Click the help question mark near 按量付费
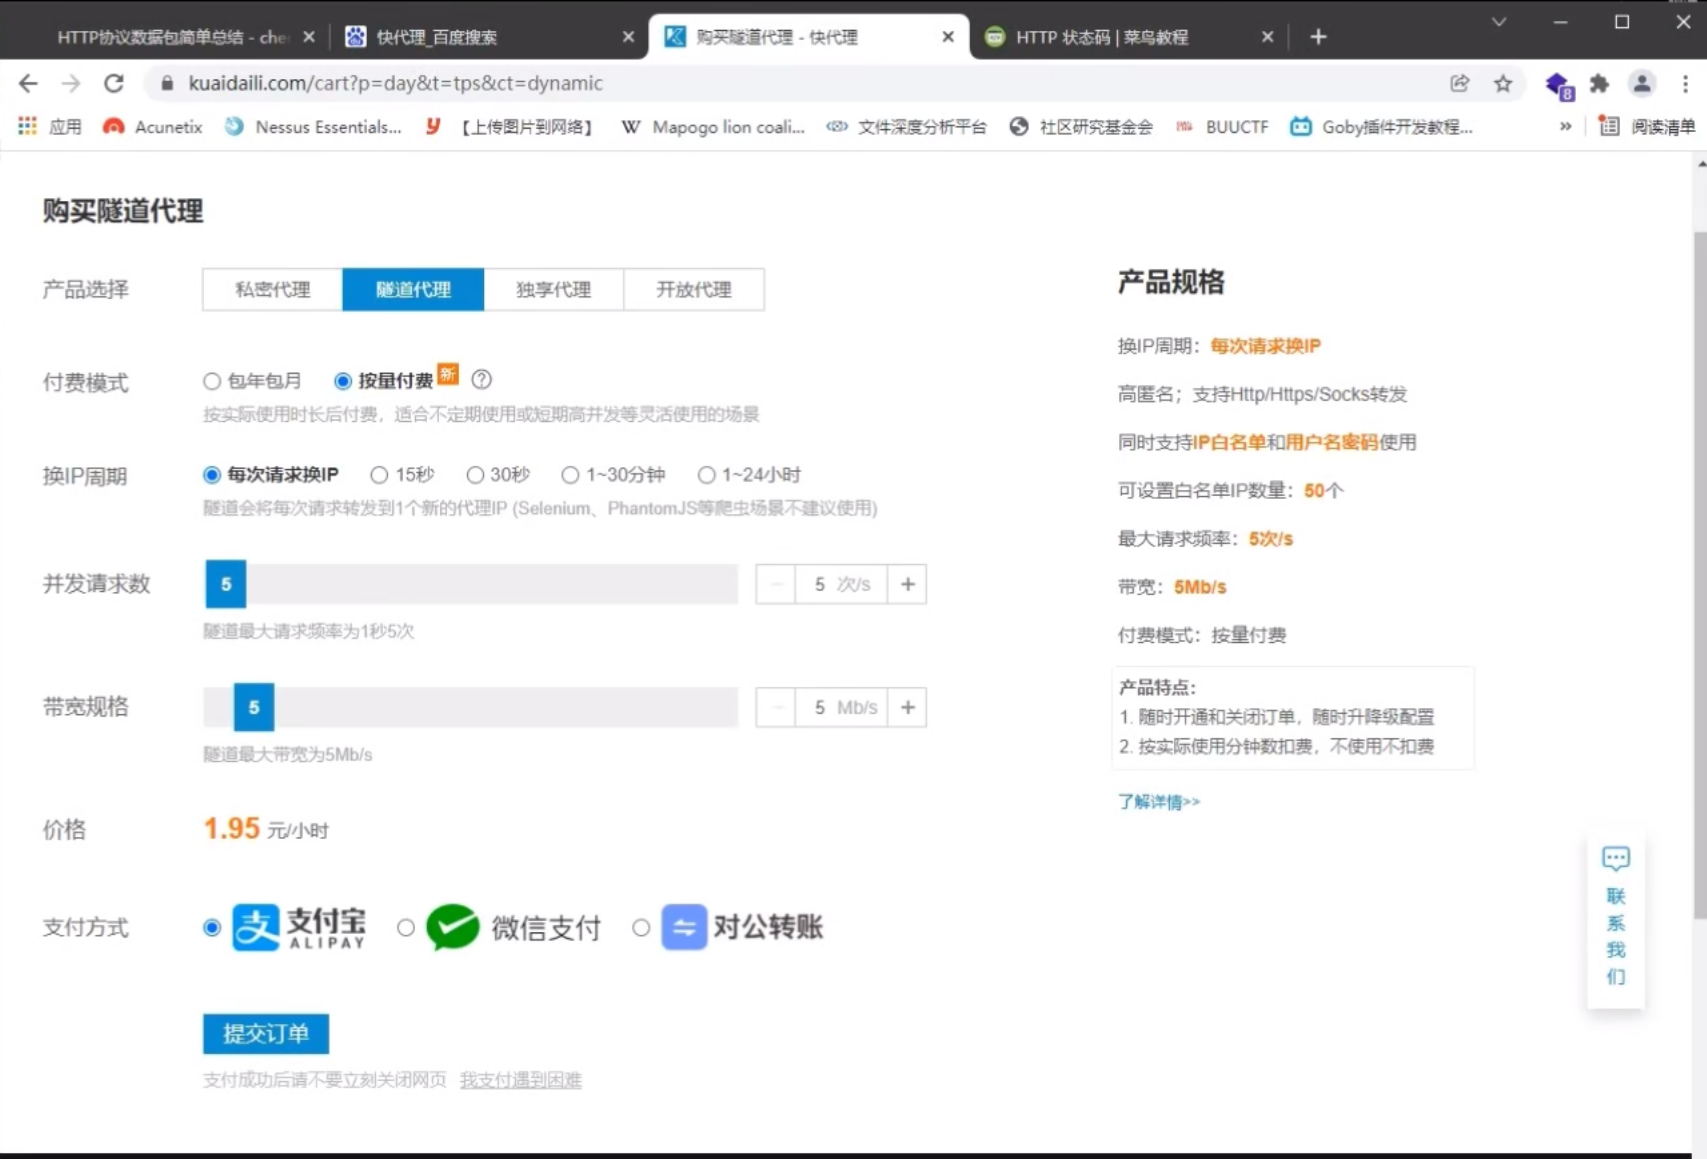Screen dimensions: 1707x1159 tap(481, 379)
